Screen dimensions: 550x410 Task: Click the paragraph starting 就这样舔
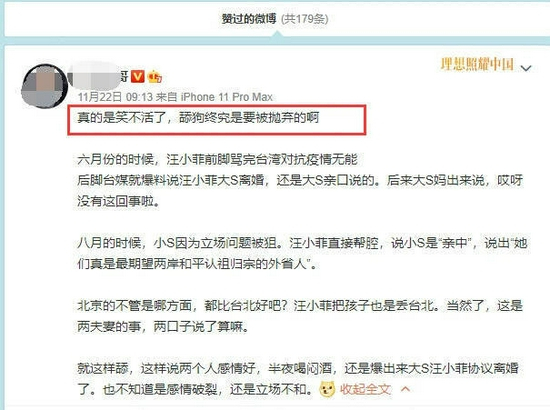point(298,379)
